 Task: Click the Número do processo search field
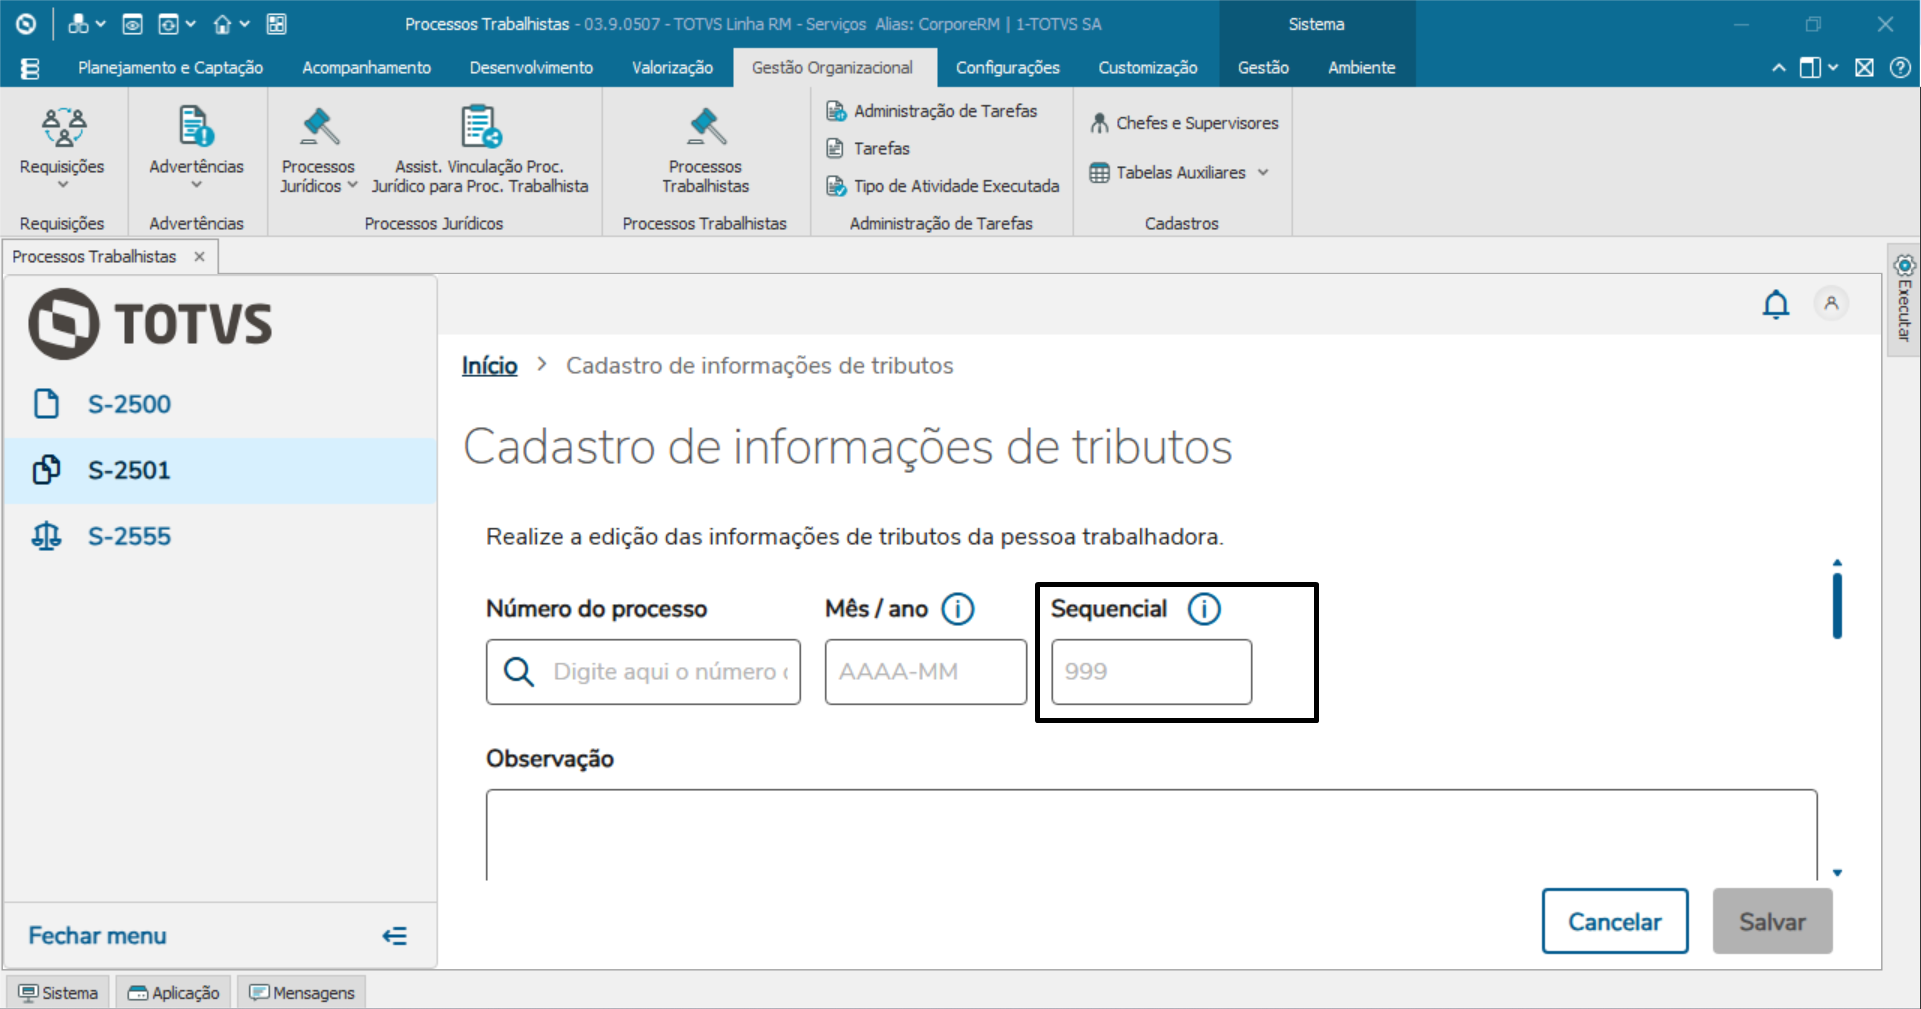[643, 672]
